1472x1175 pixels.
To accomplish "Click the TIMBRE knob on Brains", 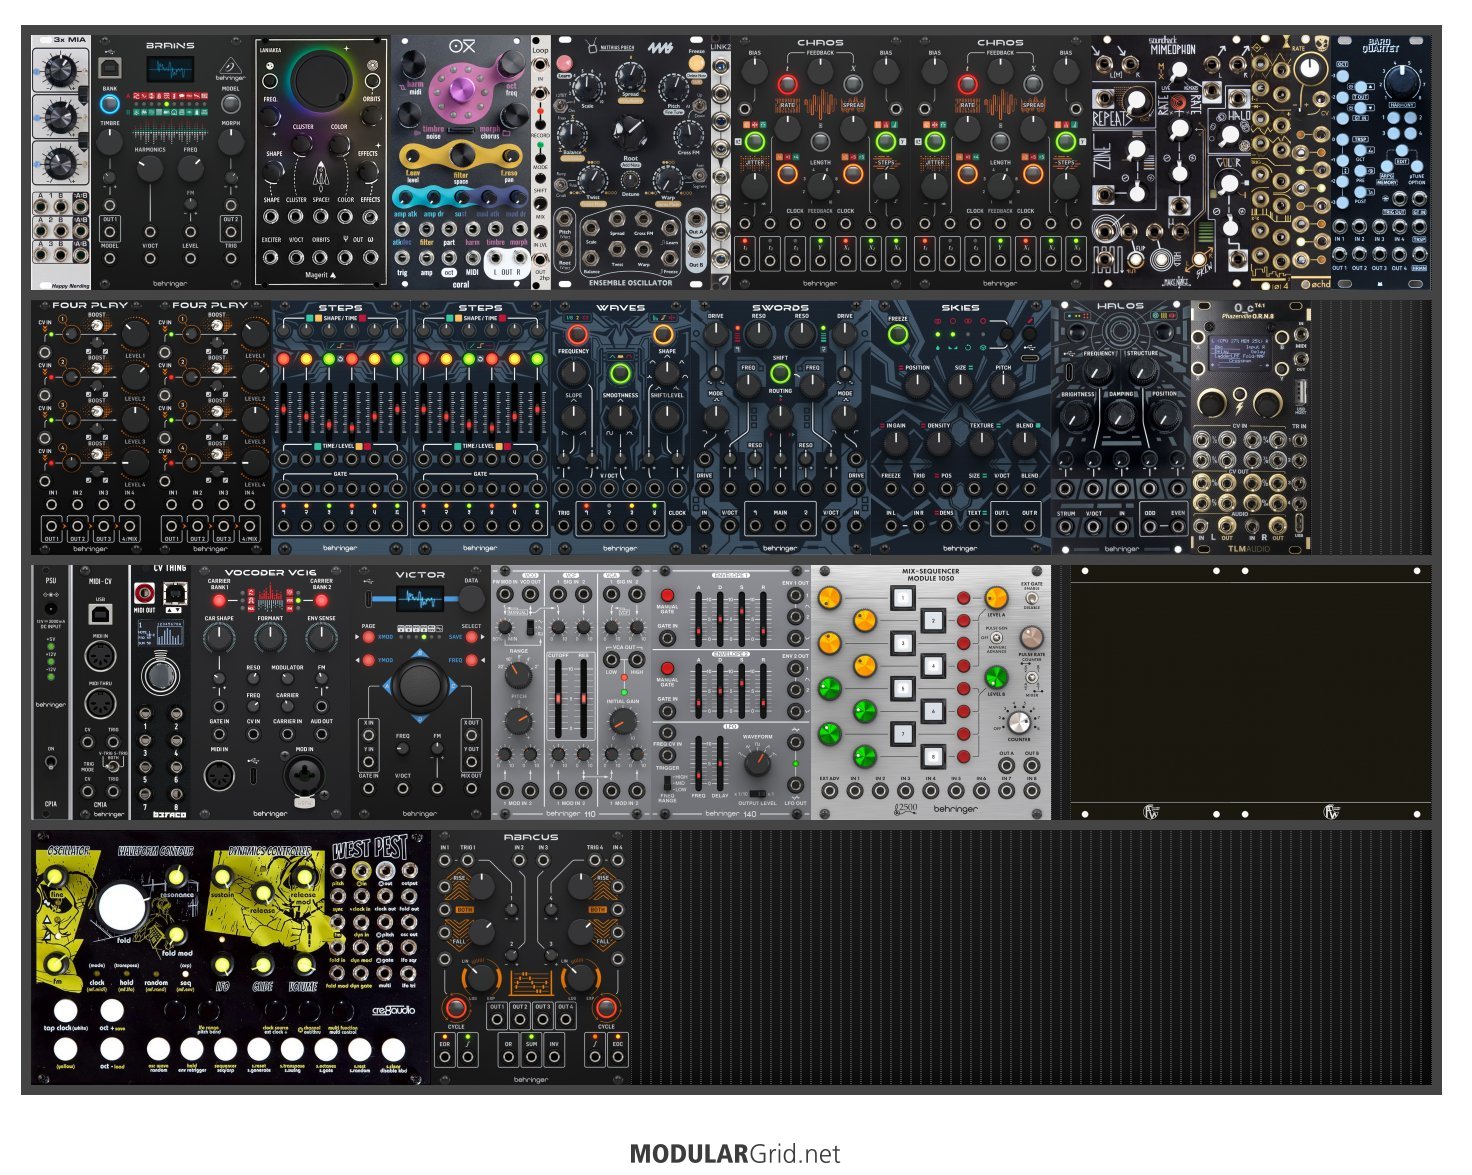I will click(x=110, y=143).
